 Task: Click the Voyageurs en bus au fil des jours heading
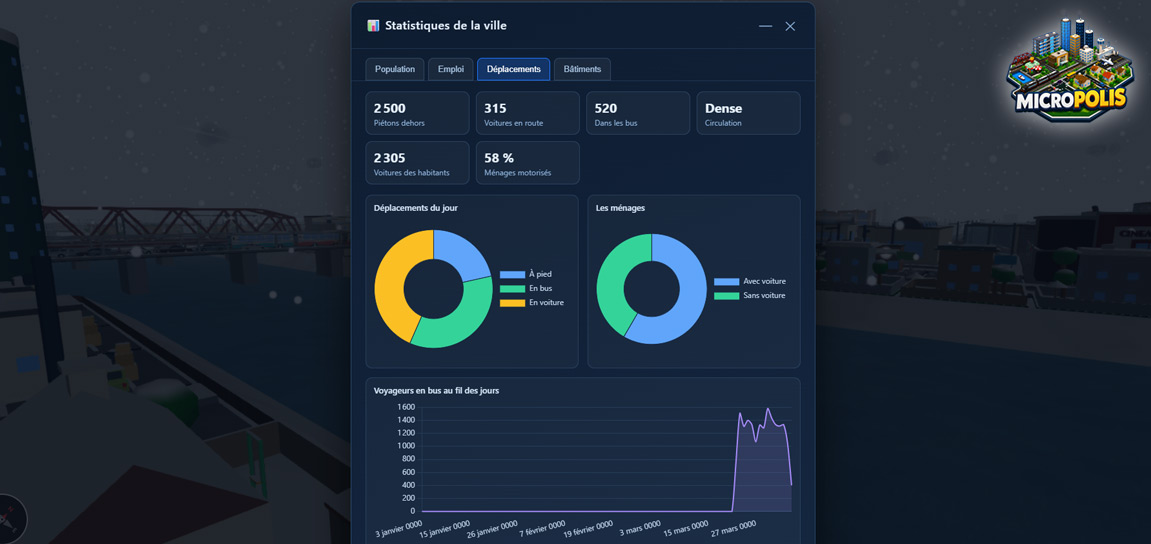[x=437, y=391]
